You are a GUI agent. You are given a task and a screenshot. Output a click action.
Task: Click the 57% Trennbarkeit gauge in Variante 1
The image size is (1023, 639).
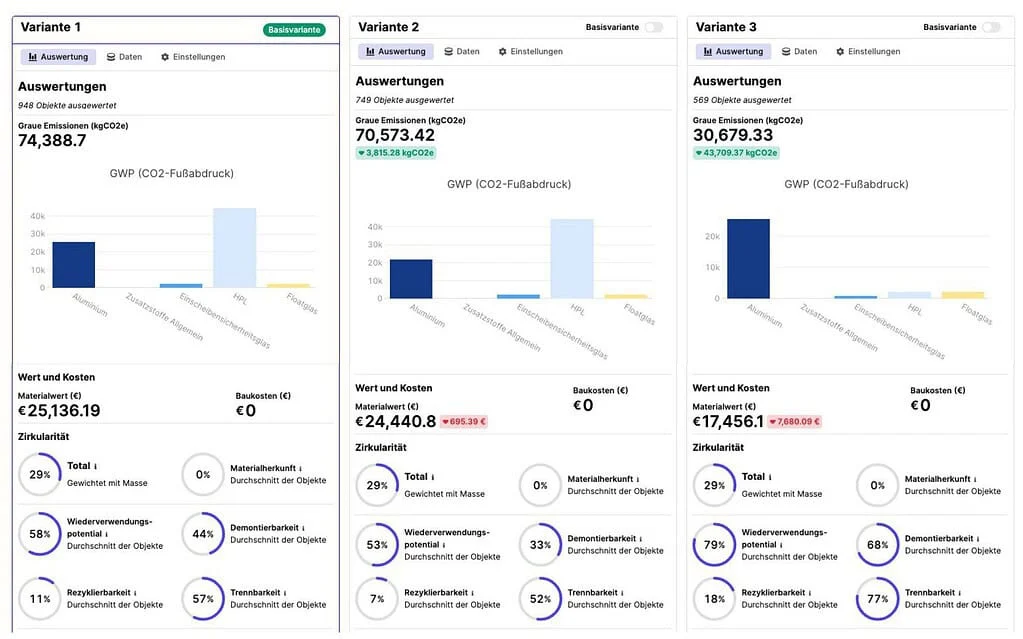[203, 599]
